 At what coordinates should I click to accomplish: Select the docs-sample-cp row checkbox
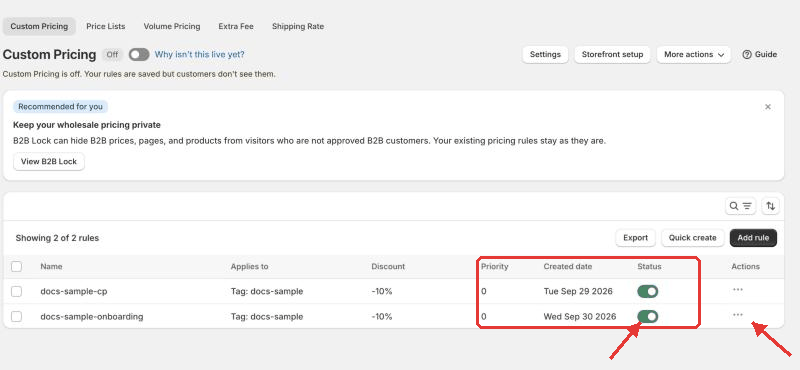click(16, 291)
